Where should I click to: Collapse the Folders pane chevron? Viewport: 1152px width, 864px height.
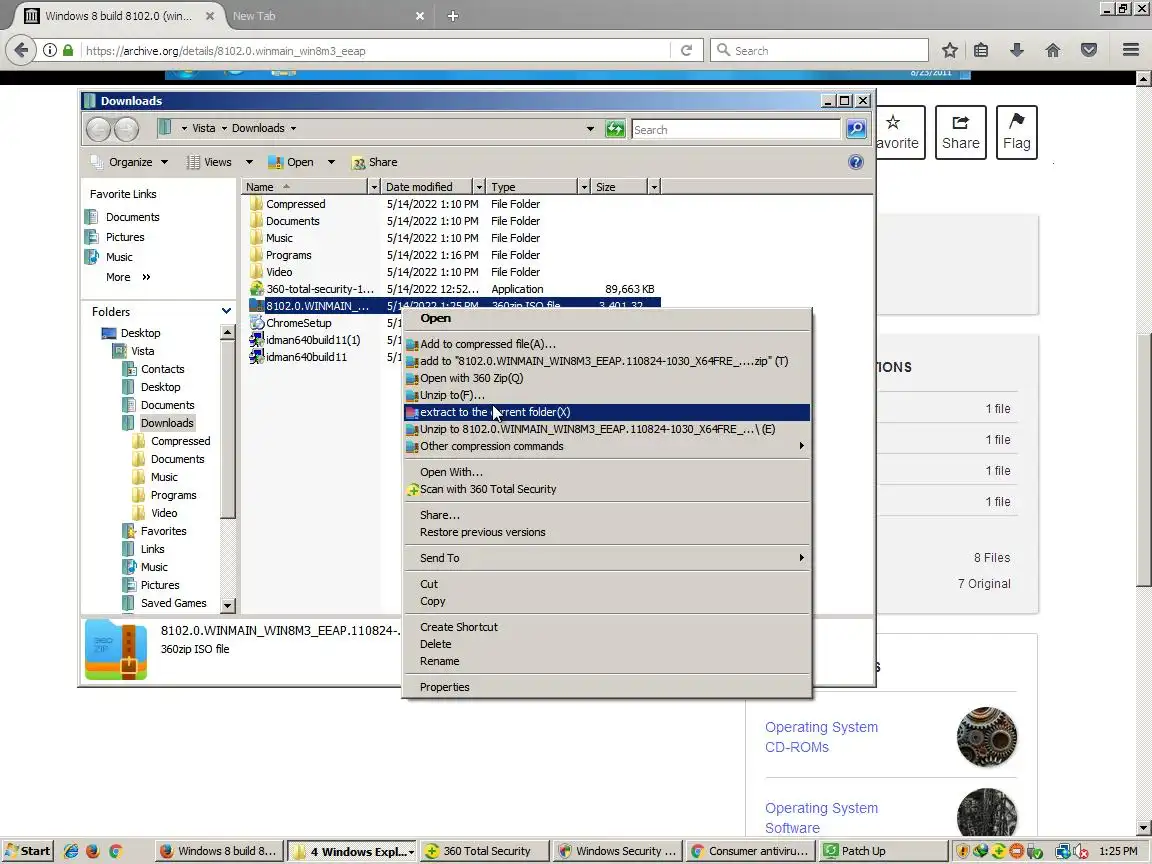click(226, 311)
